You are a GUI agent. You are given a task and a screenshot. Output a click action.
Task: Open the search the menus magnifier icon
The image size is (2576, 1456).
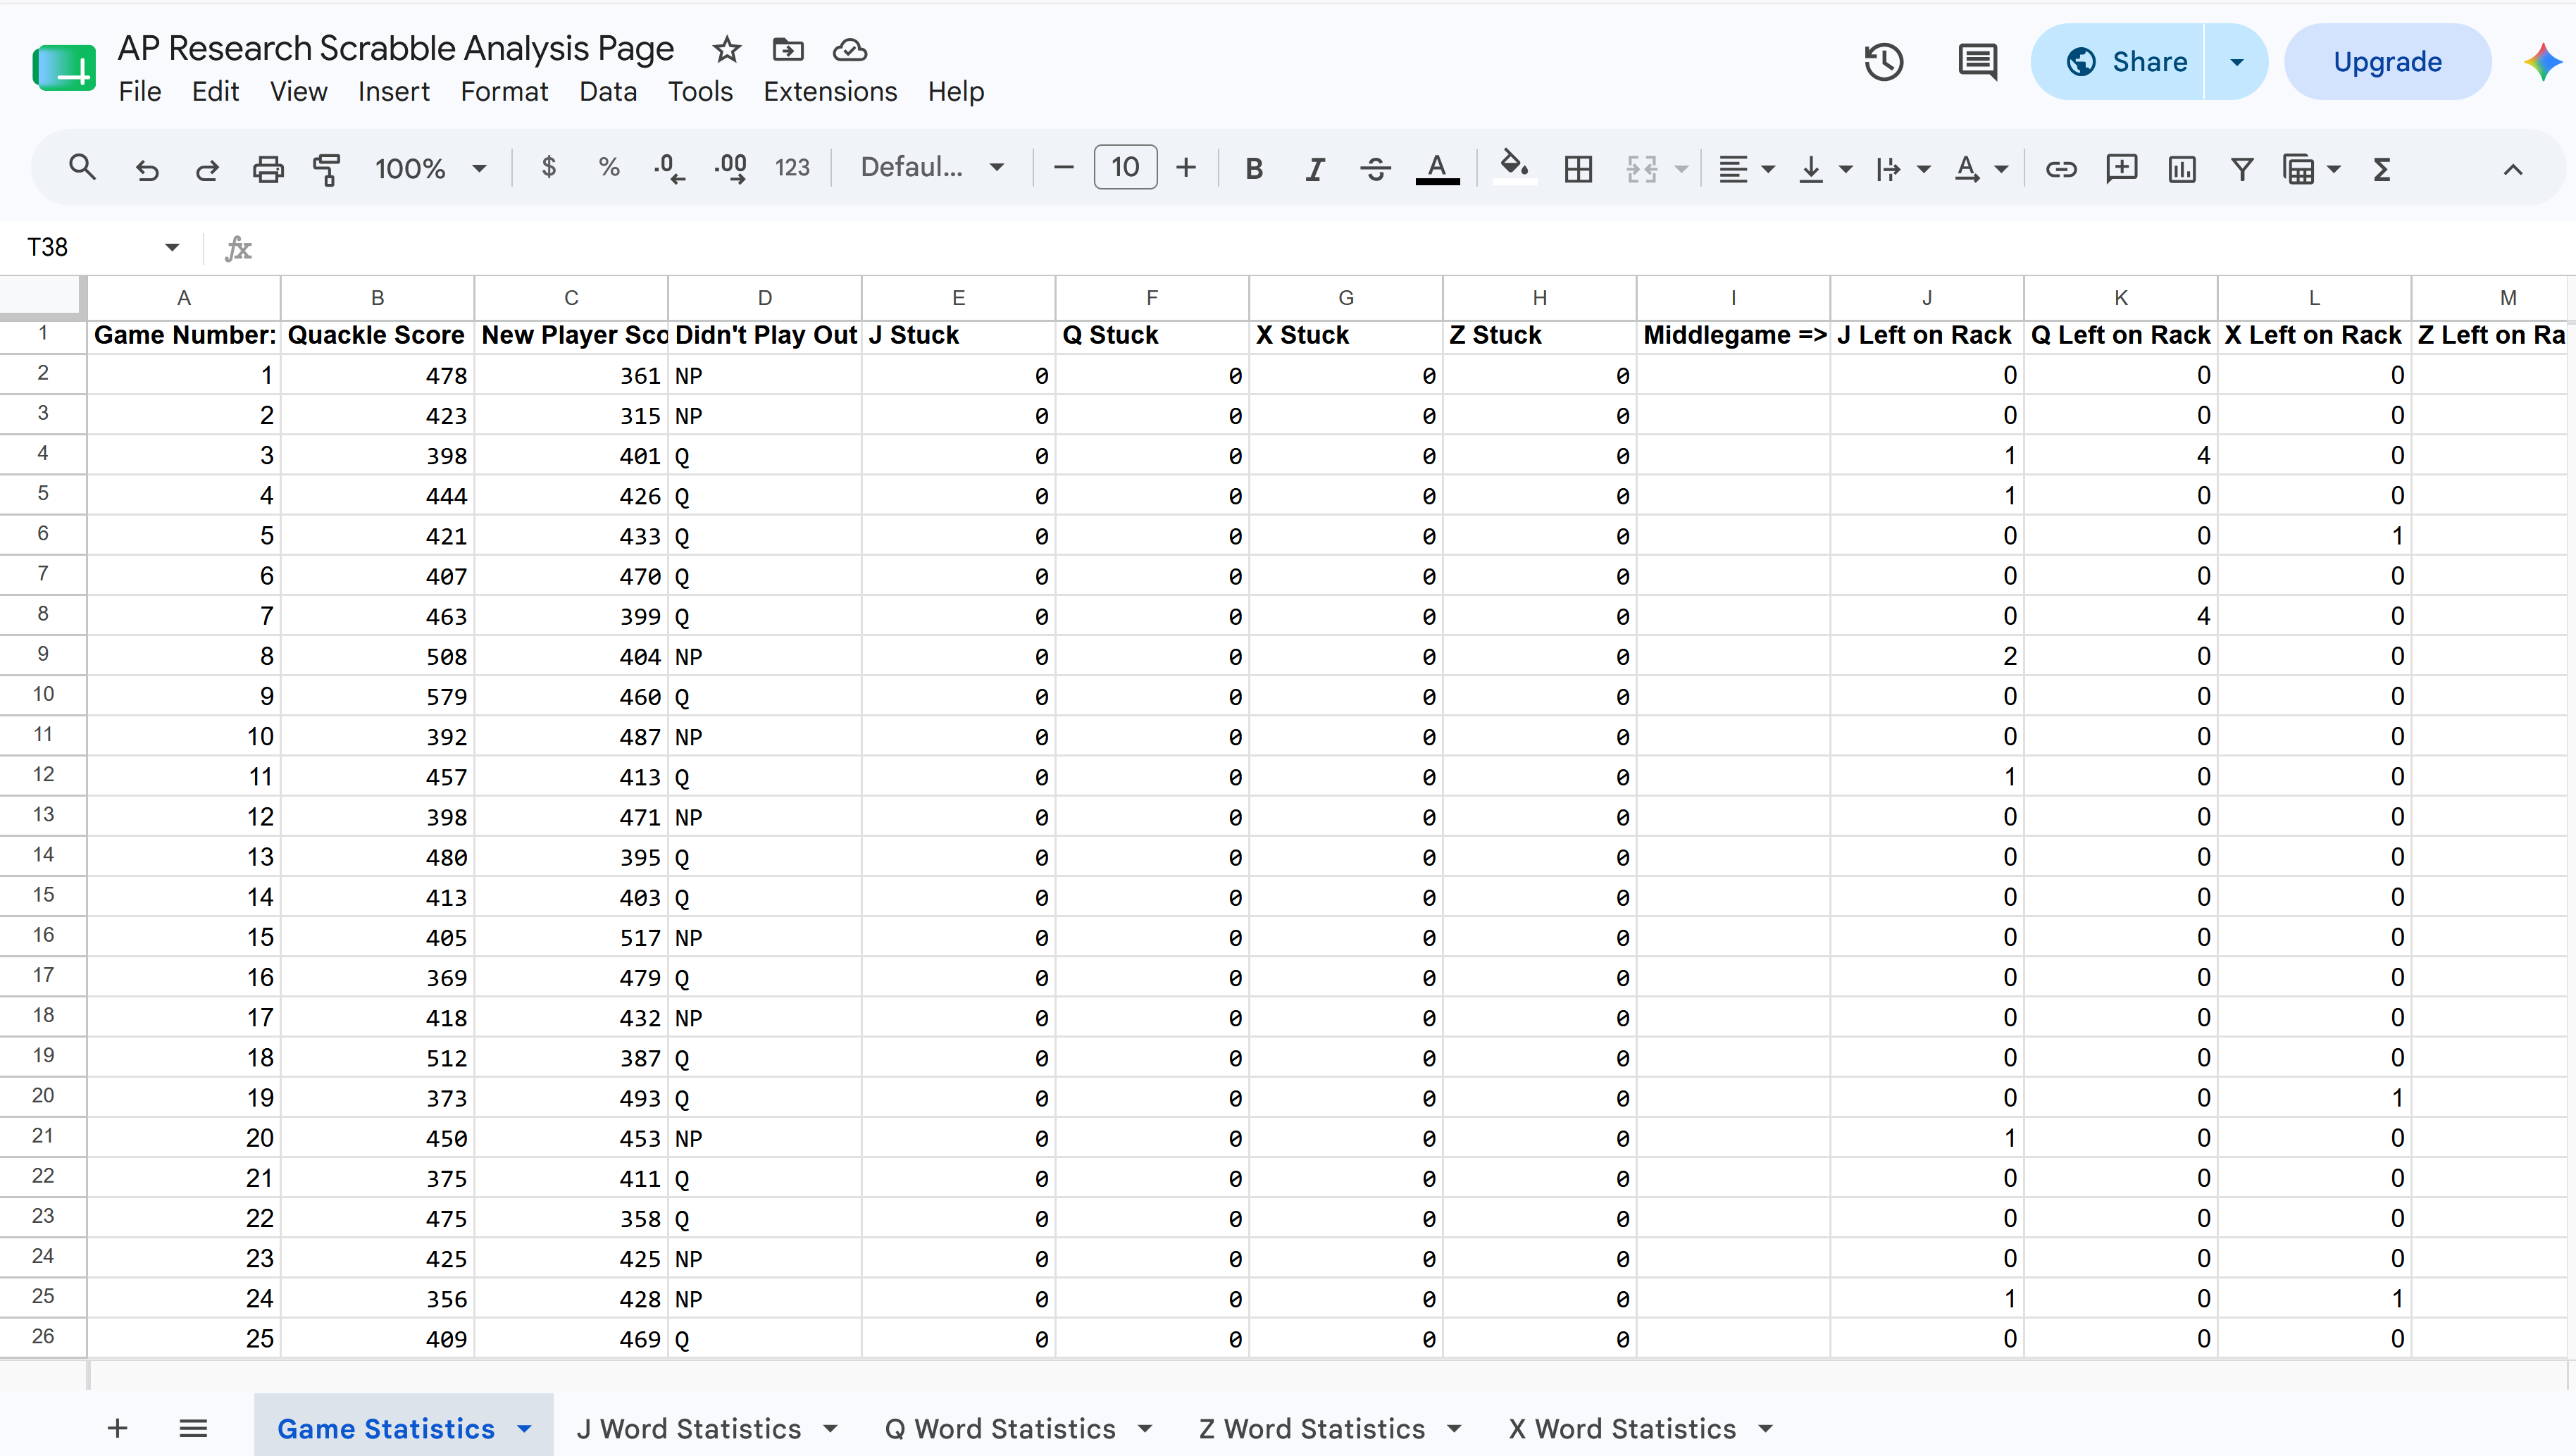[82, 168]
